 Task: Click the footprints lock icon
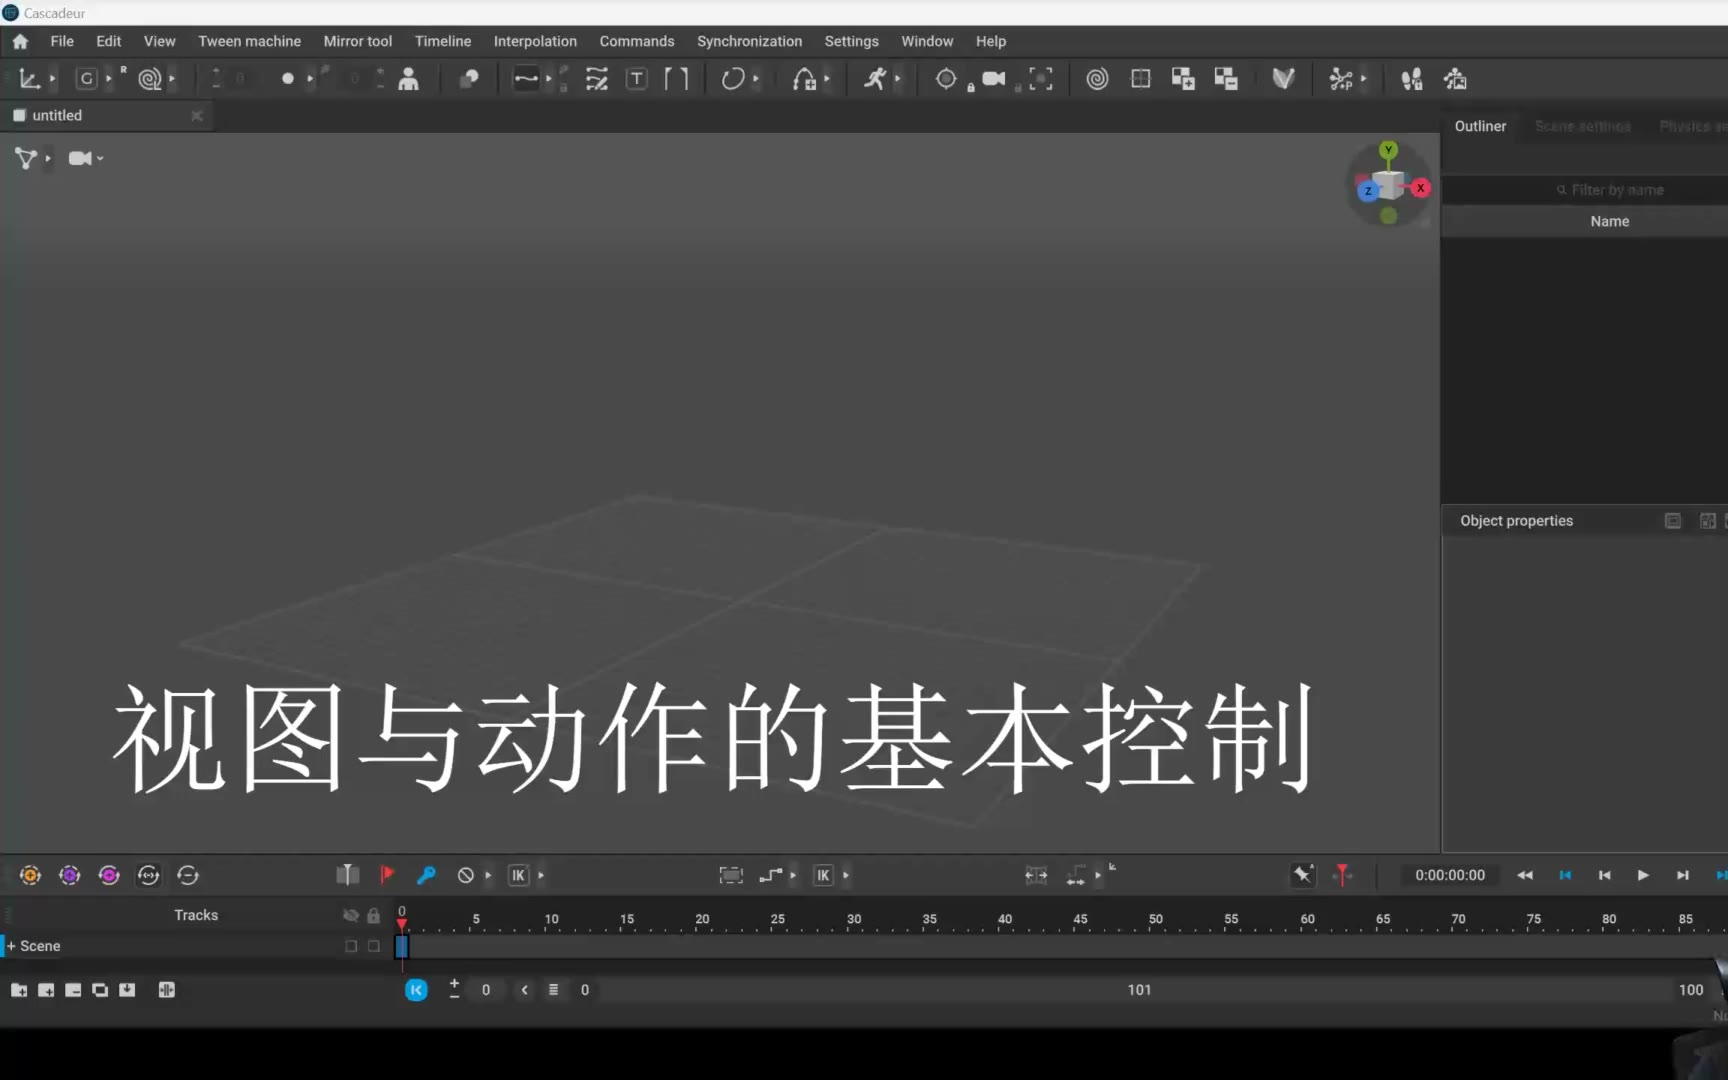1412,79
